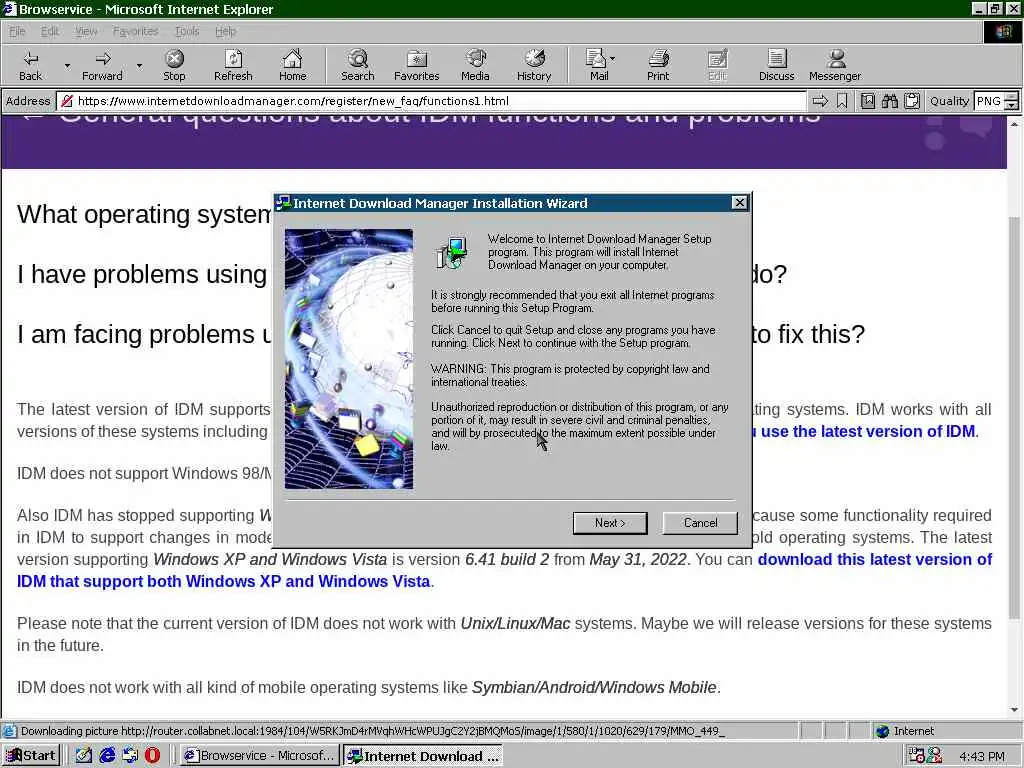Open the Quality PNG dropdown
This screenshot has width=1024, height=768.
[995, 101]
